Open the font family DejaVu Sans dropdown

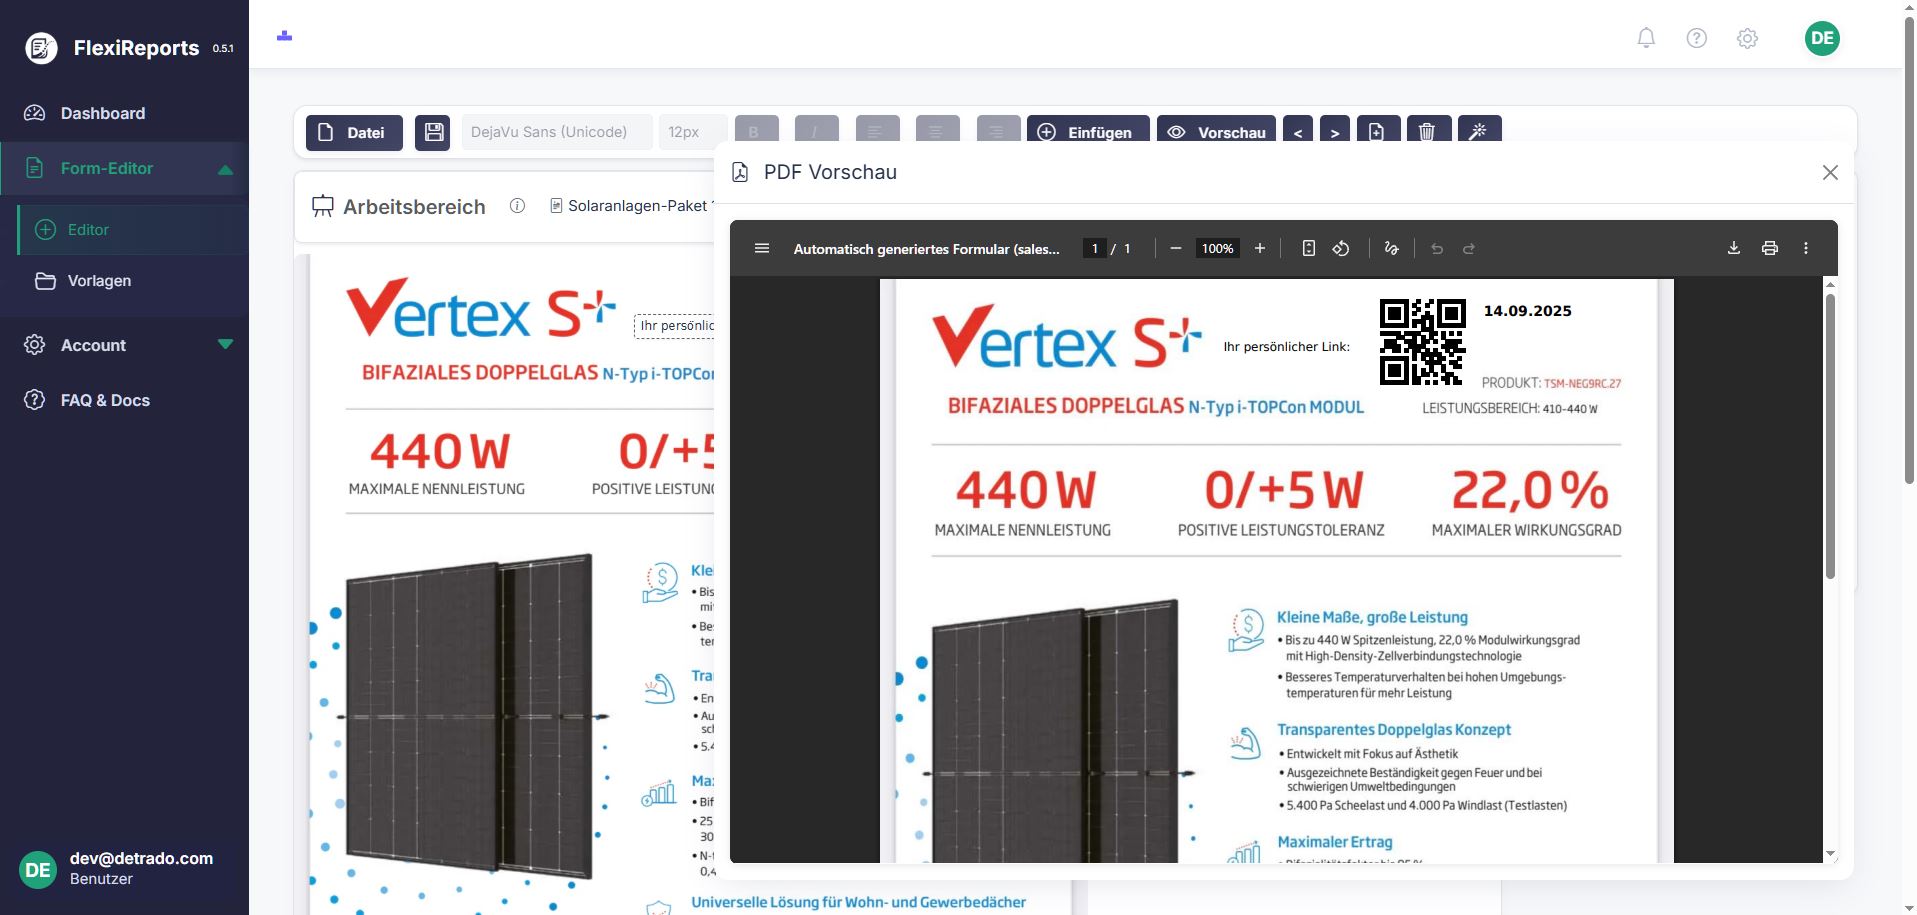(x=556, y=132)
